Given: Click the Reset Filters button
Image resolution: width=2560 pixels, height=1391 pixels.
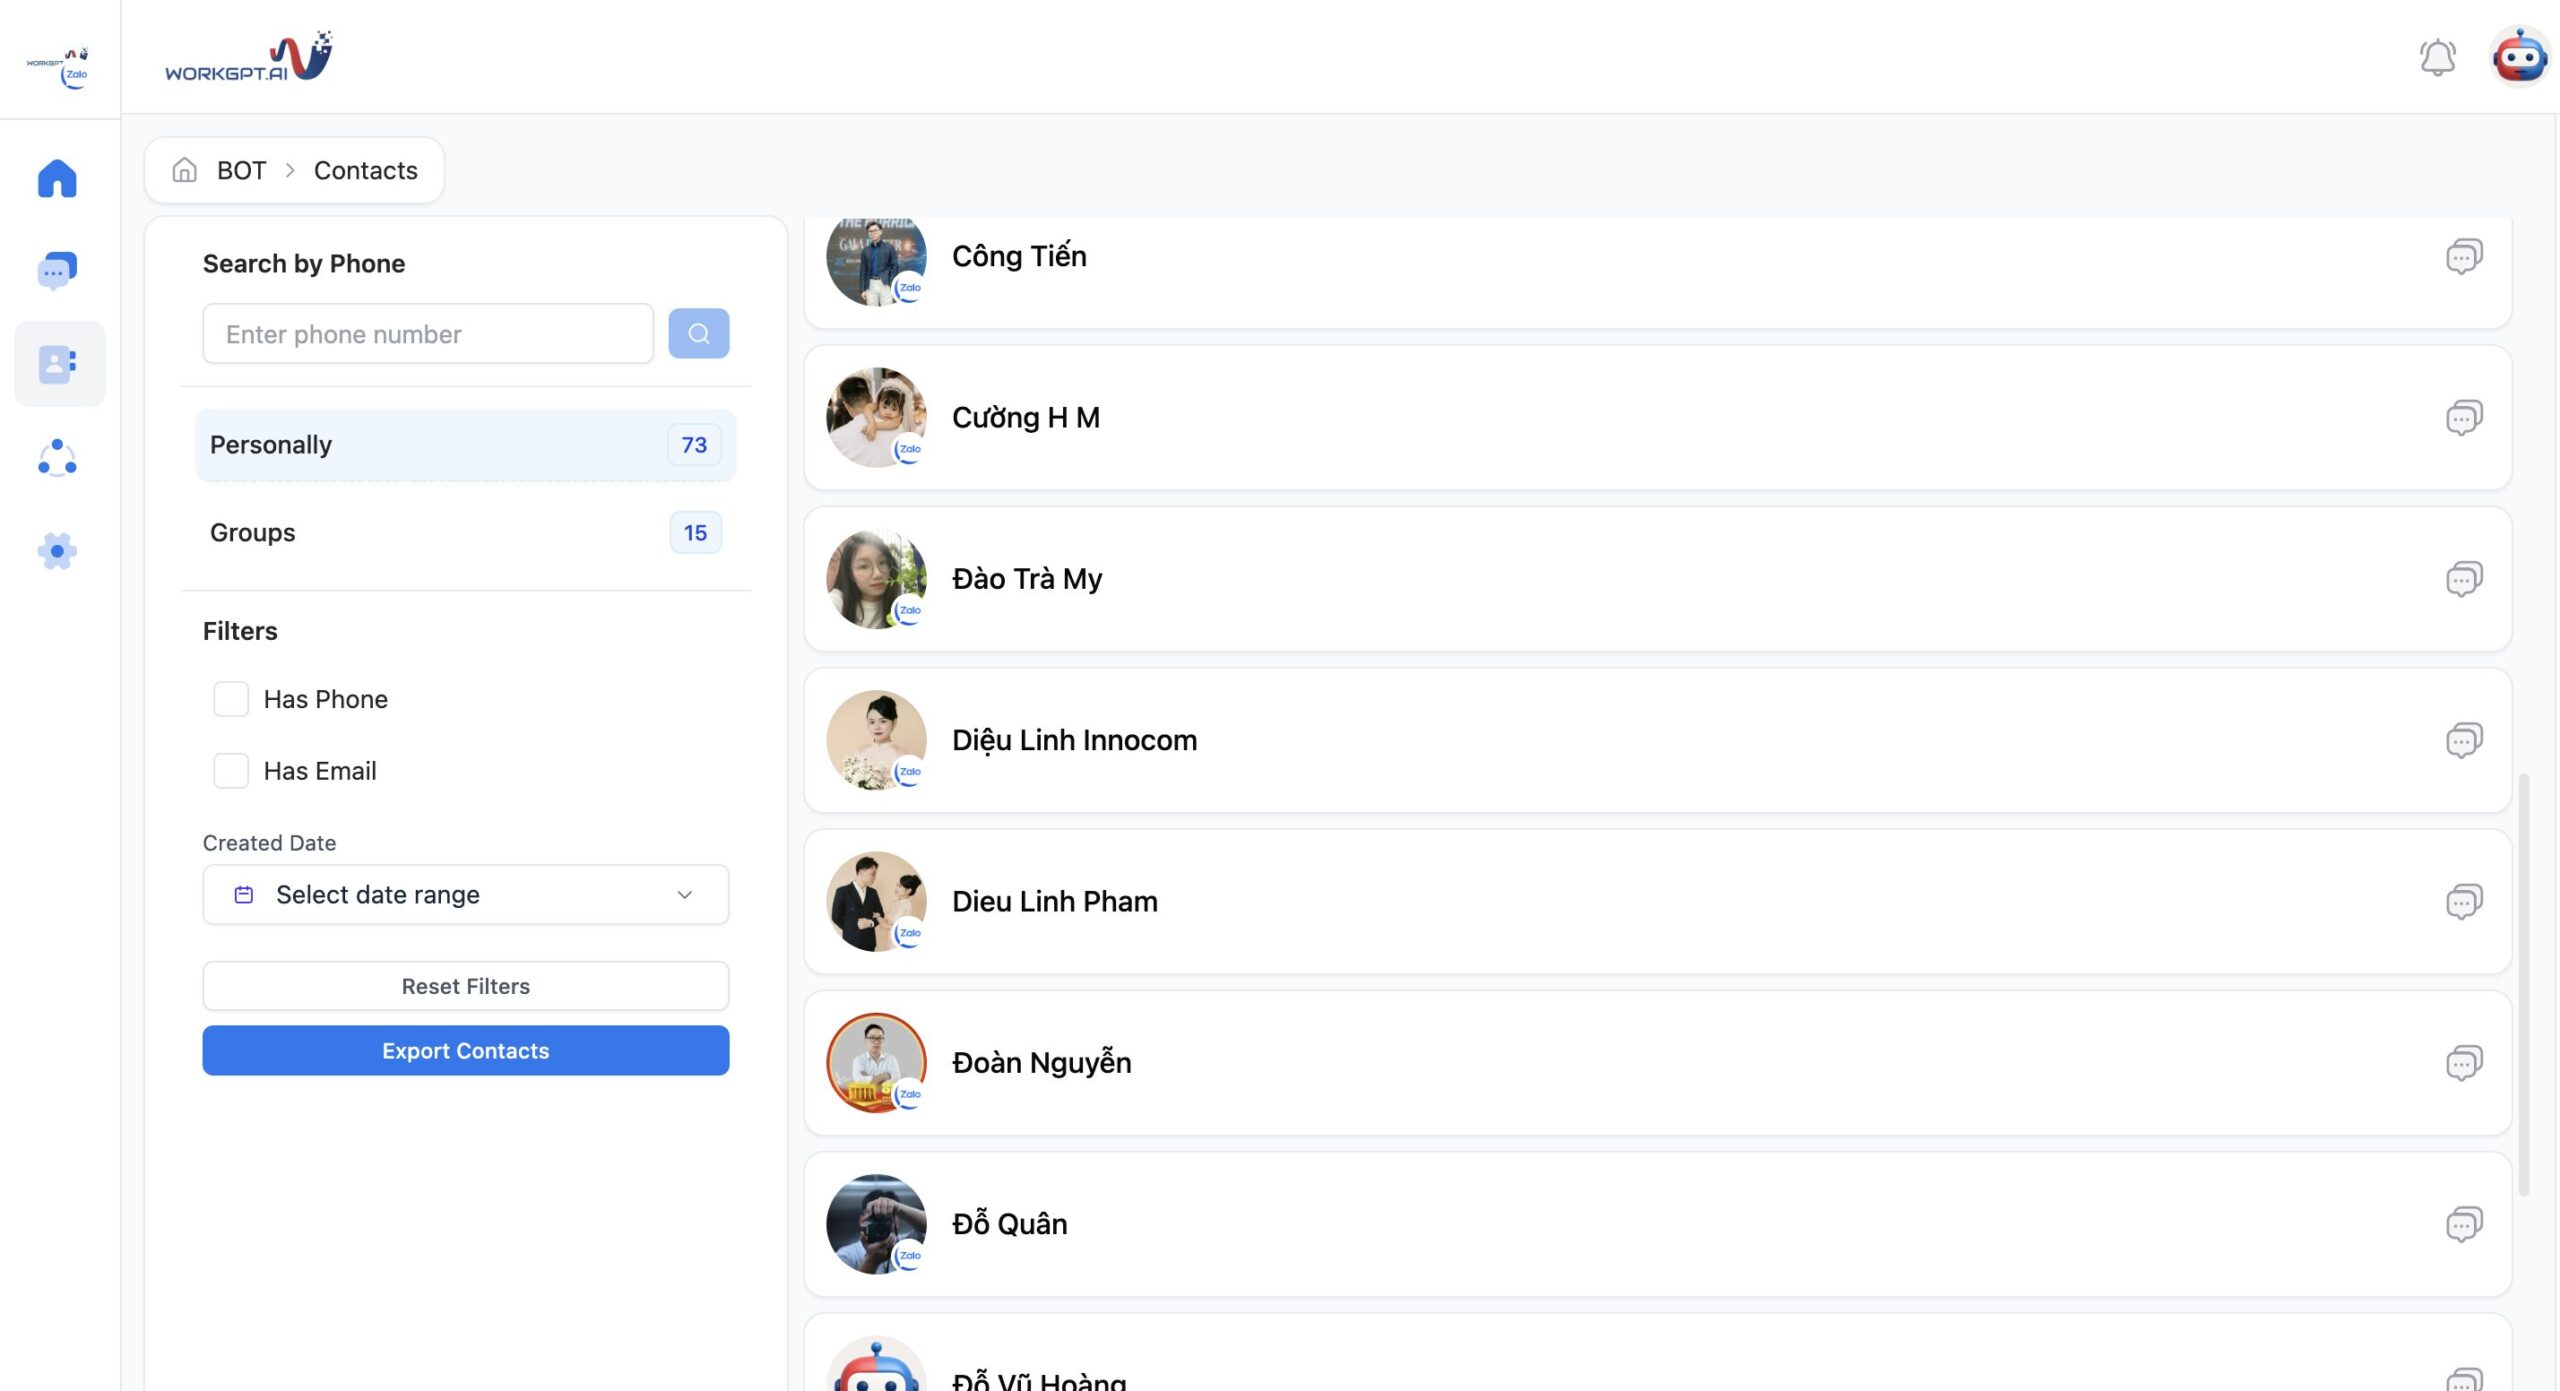Looking at the screenshot, I should tap(465, 986).
